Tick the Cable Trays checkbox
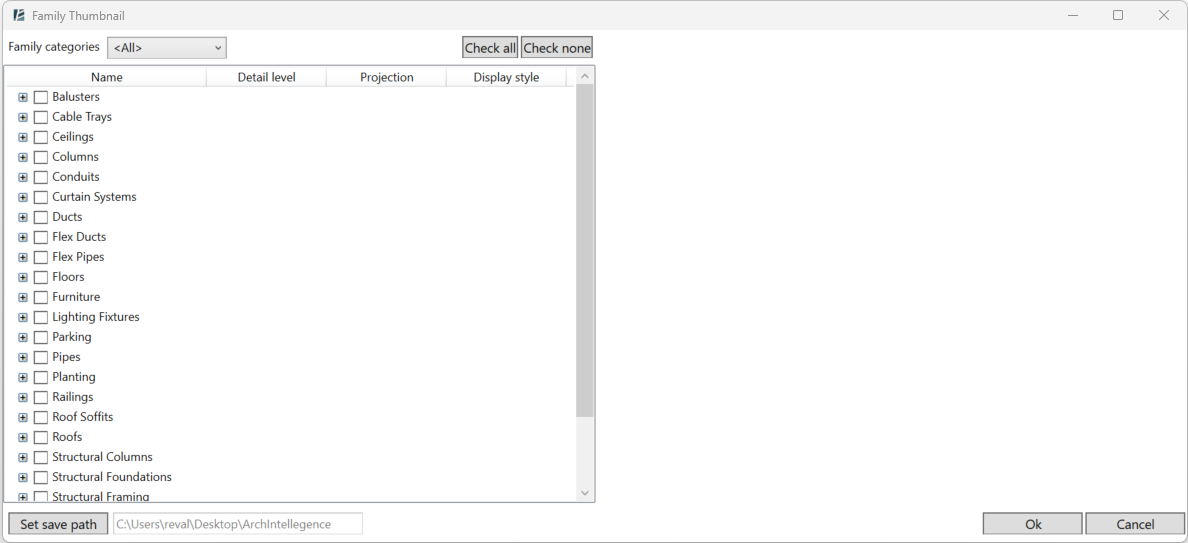The image size is (1188, 543). [x=41, y=117]
